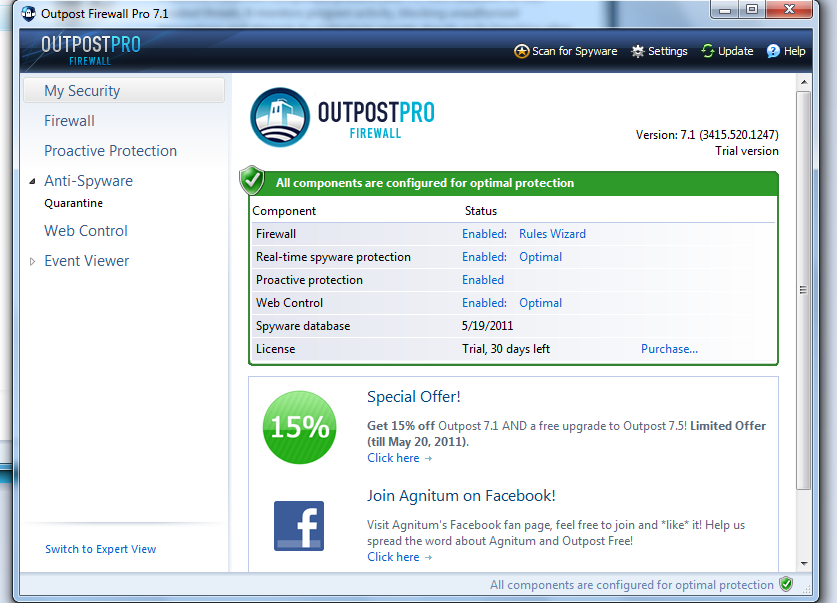
Task: Click the status bar shield icon
Action: coord(786,584)
